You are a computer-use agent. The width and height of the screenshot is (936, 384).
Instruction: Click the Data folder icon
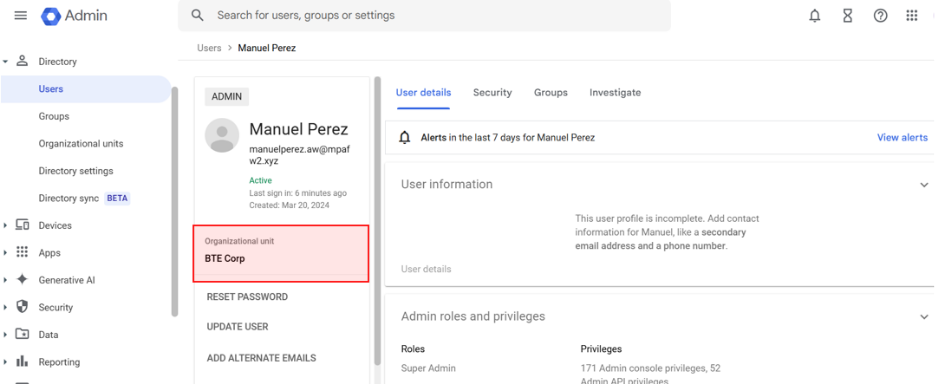[x=22, y=334]
